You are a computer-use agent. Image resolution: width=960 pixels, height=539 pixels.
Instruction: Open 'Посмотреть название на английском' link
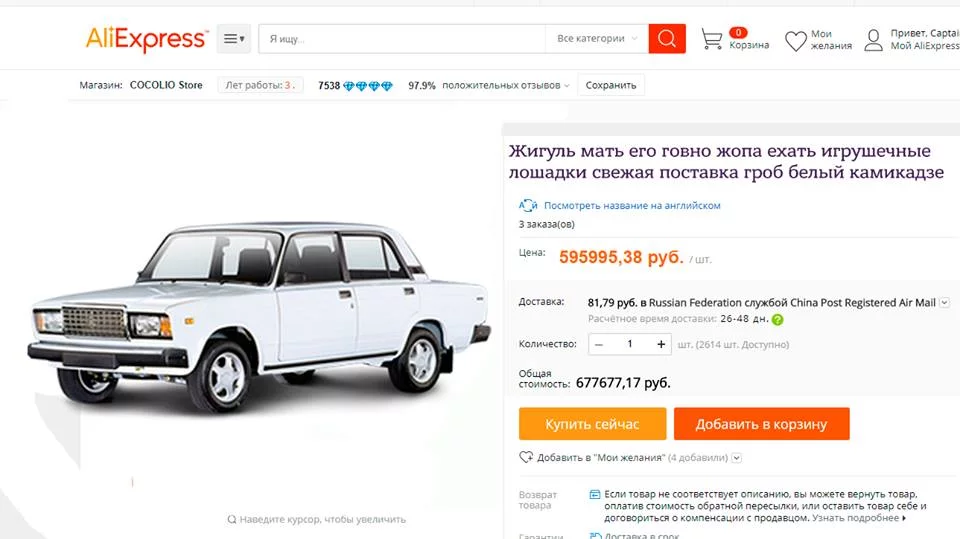coord(632,206)
